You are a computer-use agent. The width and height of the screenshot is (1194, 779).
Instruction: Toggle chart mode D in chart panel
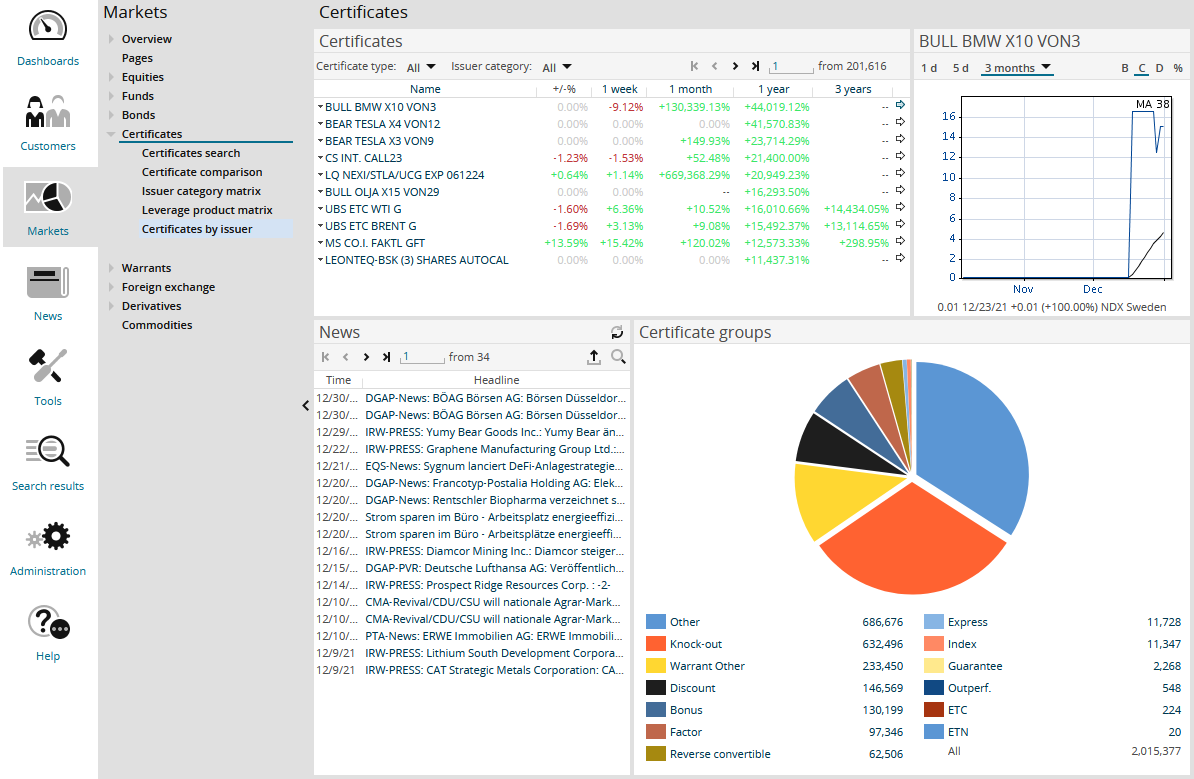click(1160, 68)
